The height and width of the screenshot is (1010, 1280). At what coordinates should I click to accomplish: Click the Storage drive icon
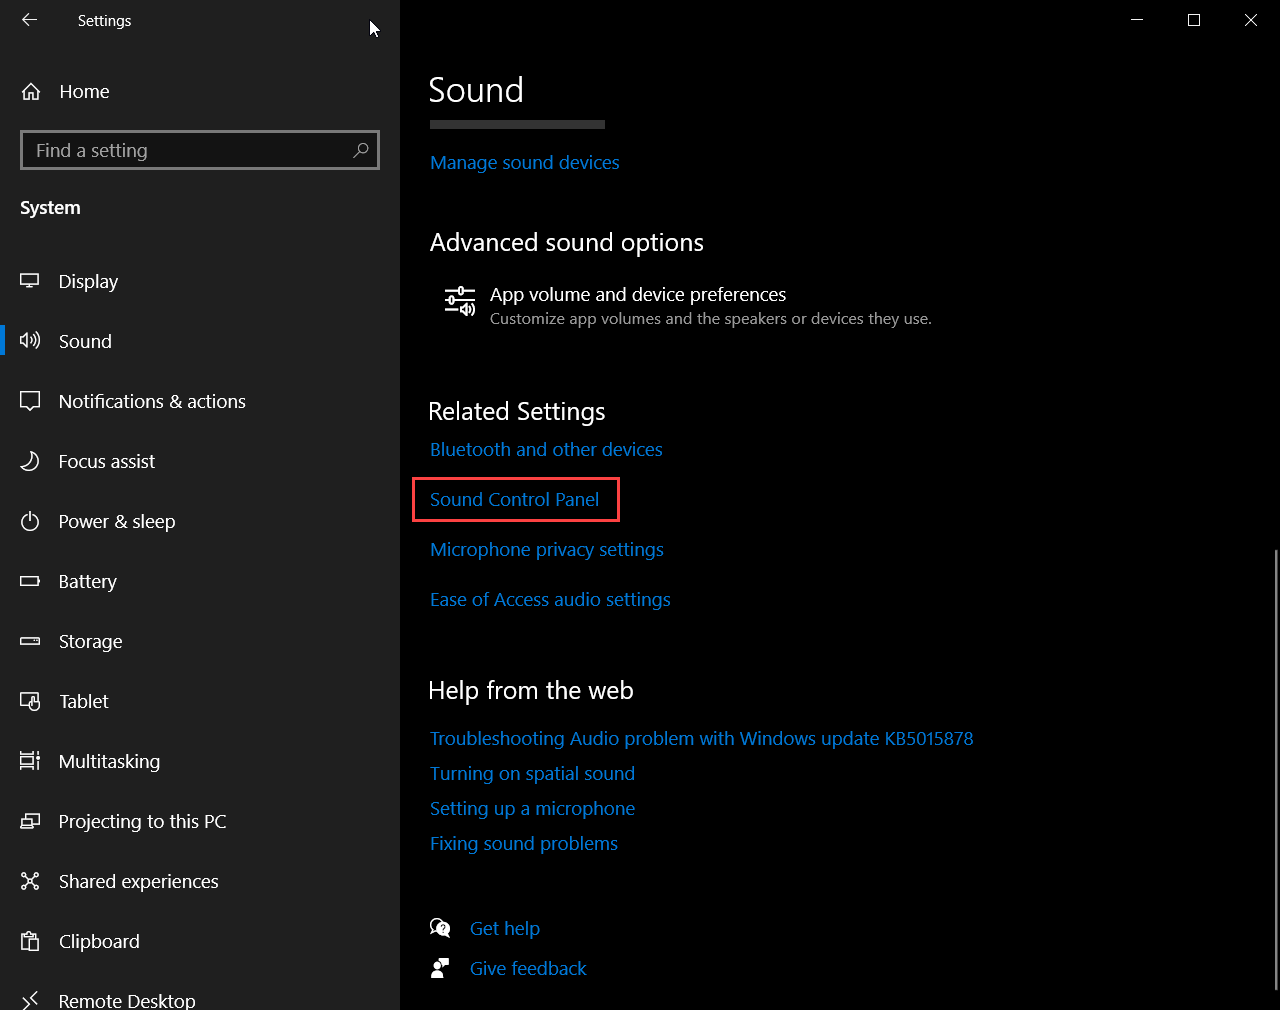tap(30, 641)
